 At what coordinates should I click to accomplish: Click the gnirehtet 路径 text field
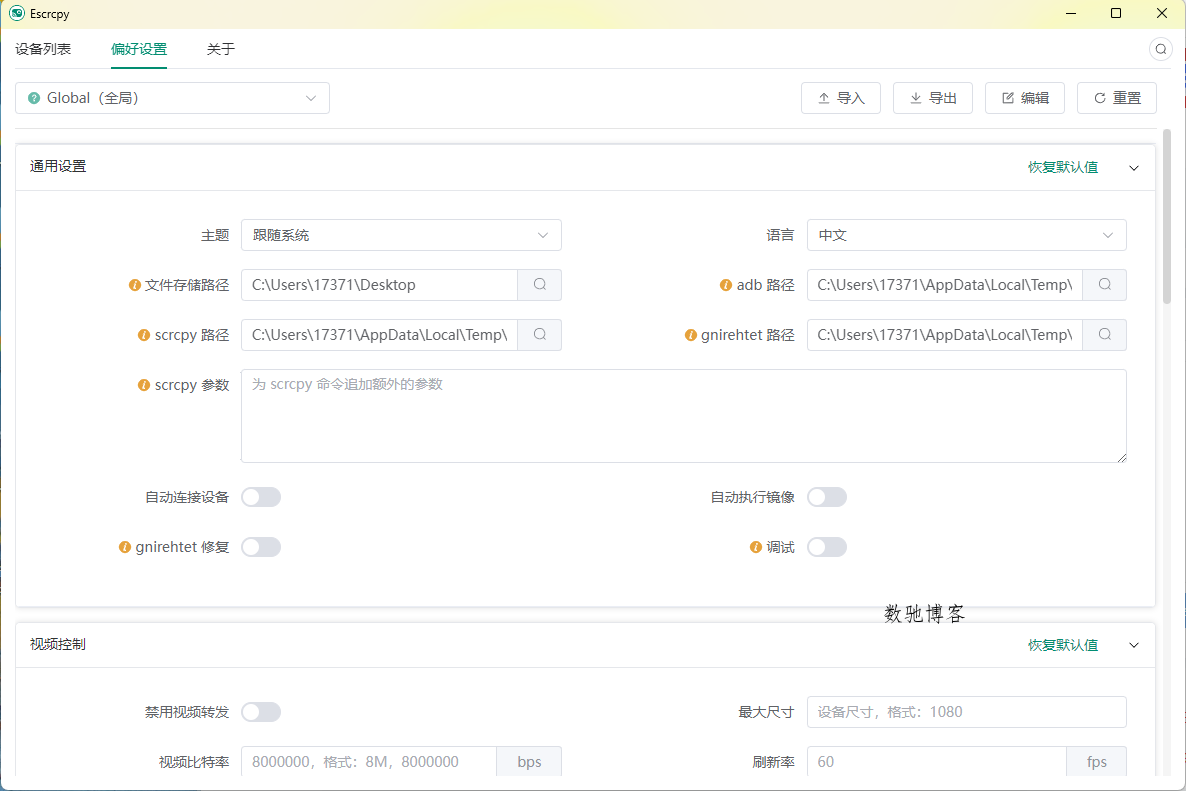click(945, 335)
